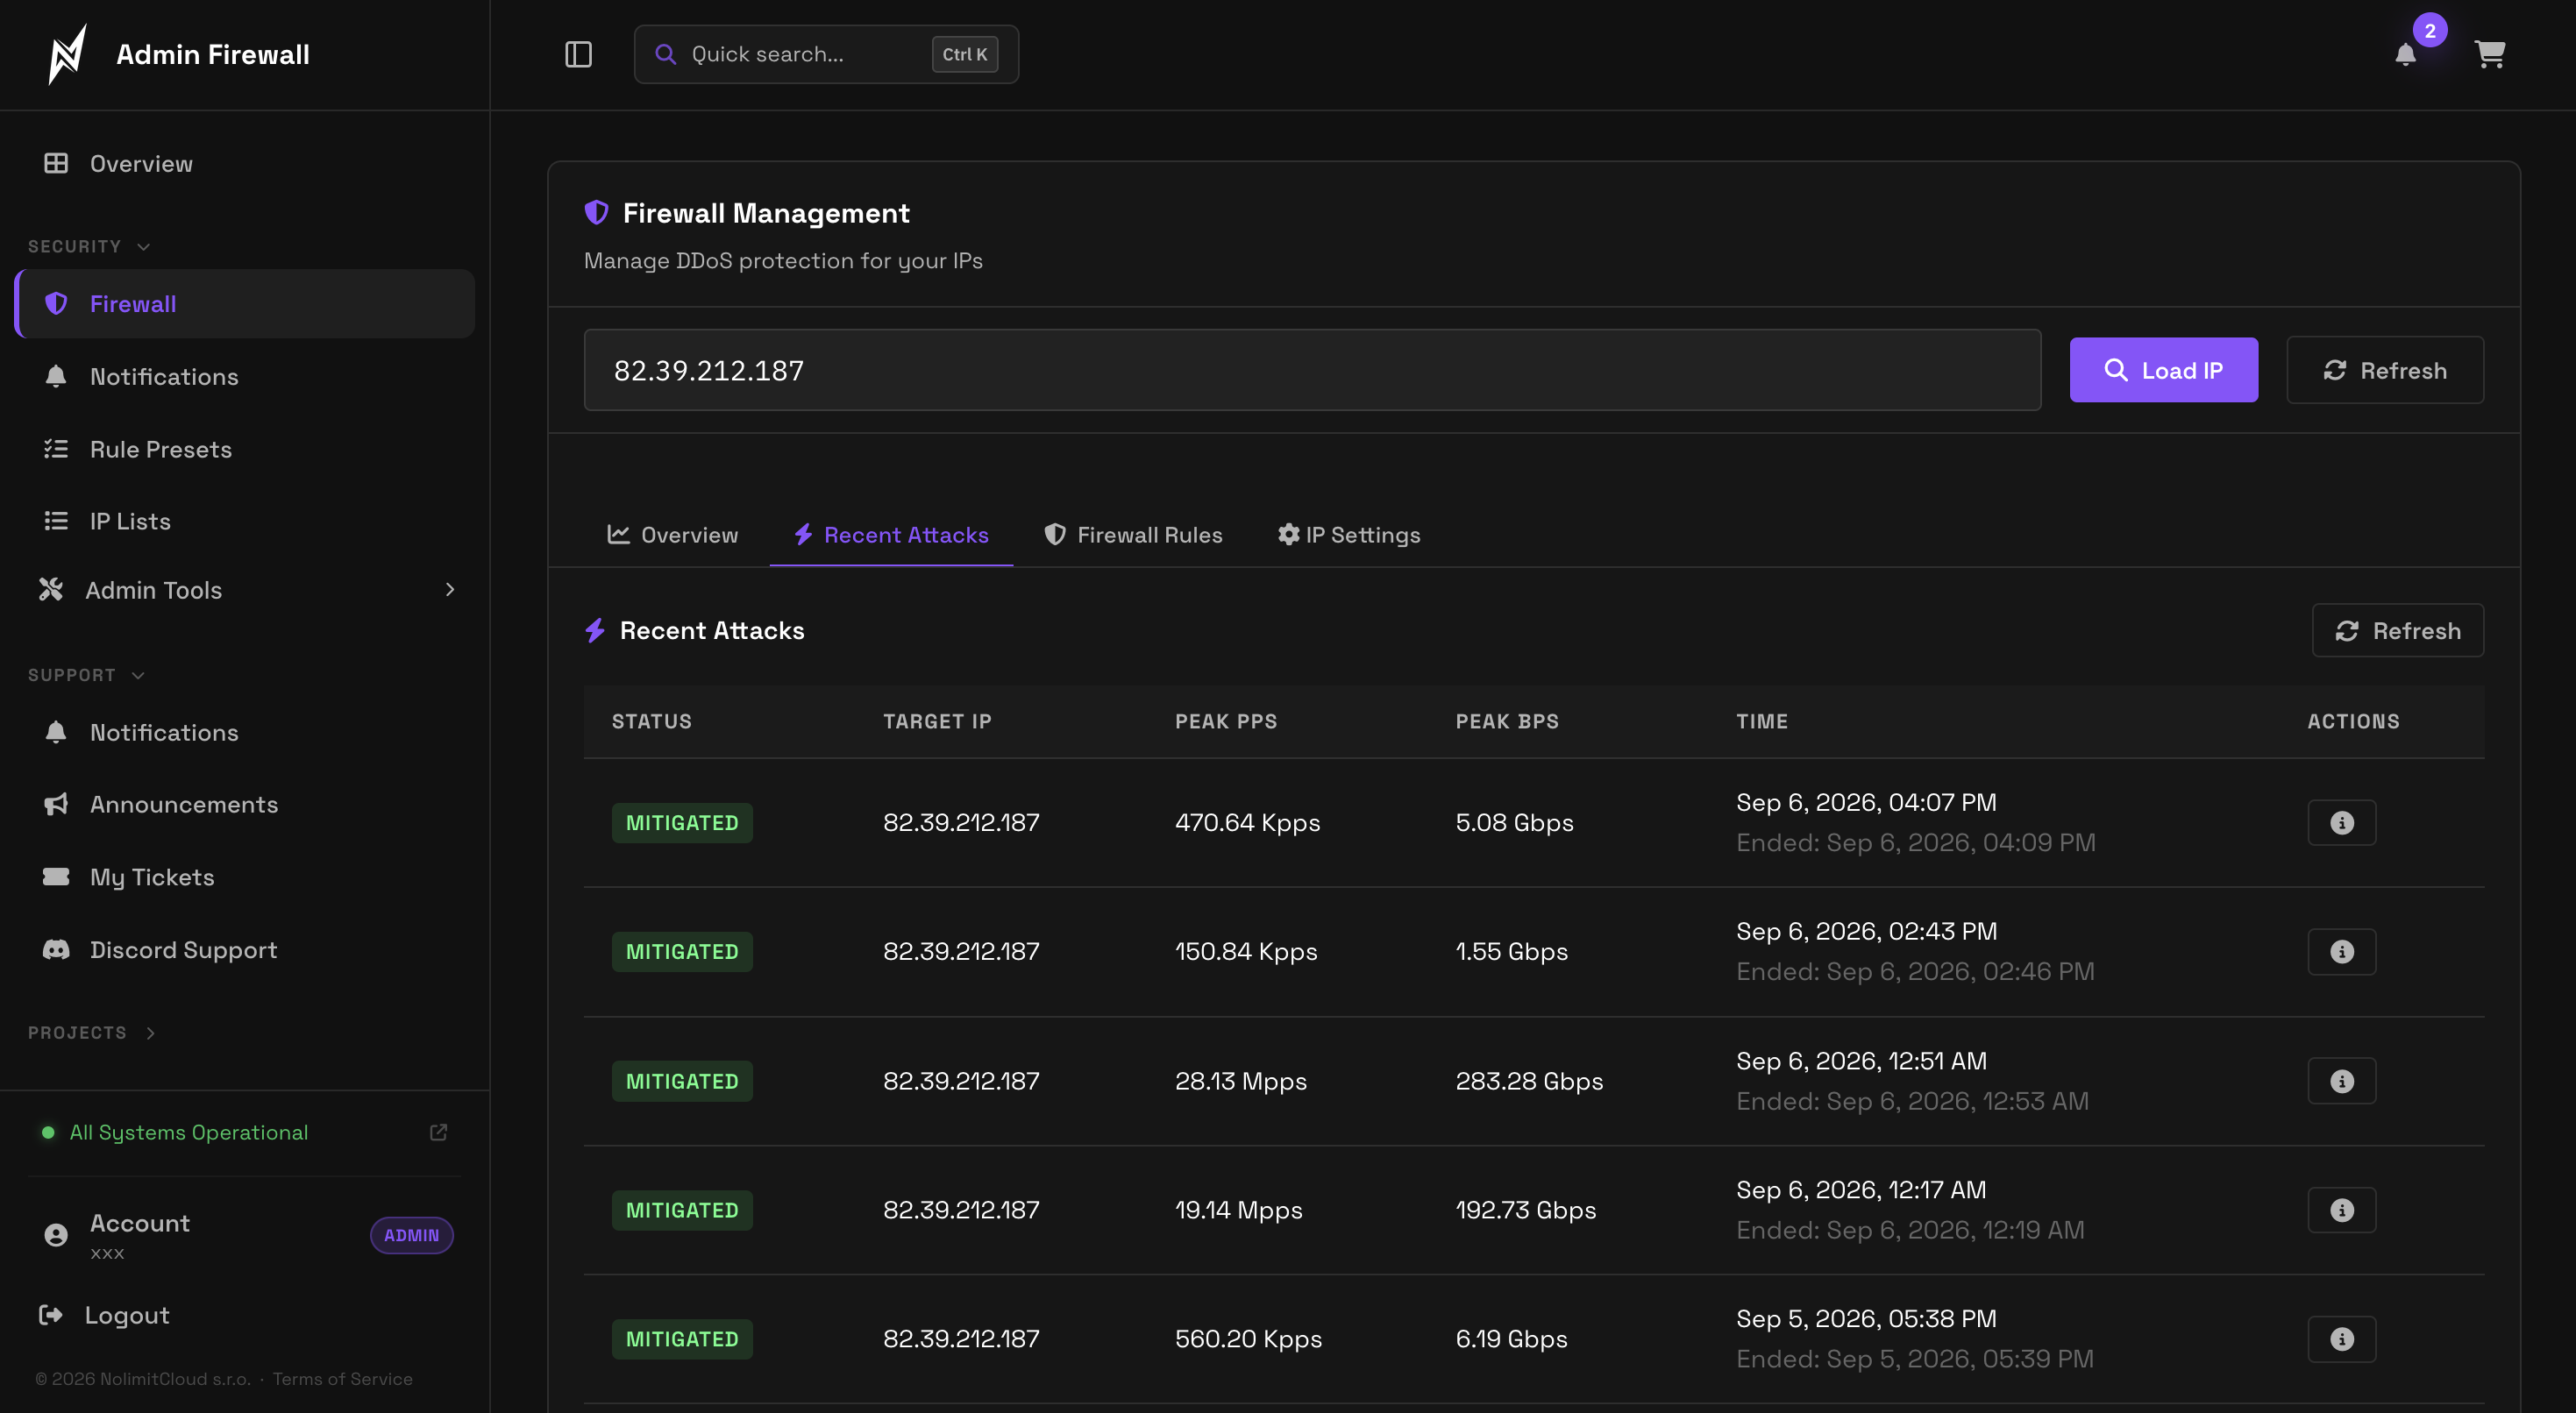View info for Sep 5 05:38 PM attack
This screenshot has height=1413, width=2576.
click(x=2341, y=1339)
